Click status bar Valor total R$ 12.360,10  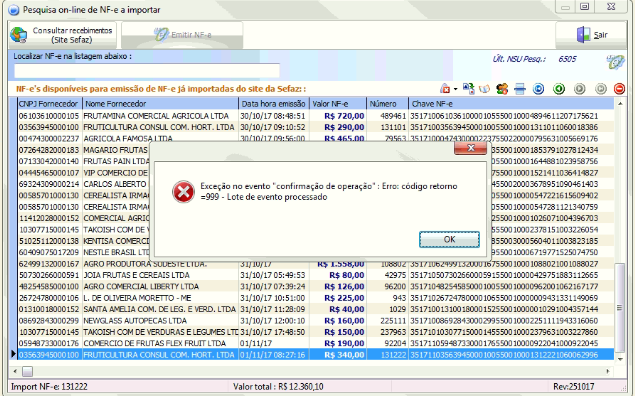tap(278, 386)
